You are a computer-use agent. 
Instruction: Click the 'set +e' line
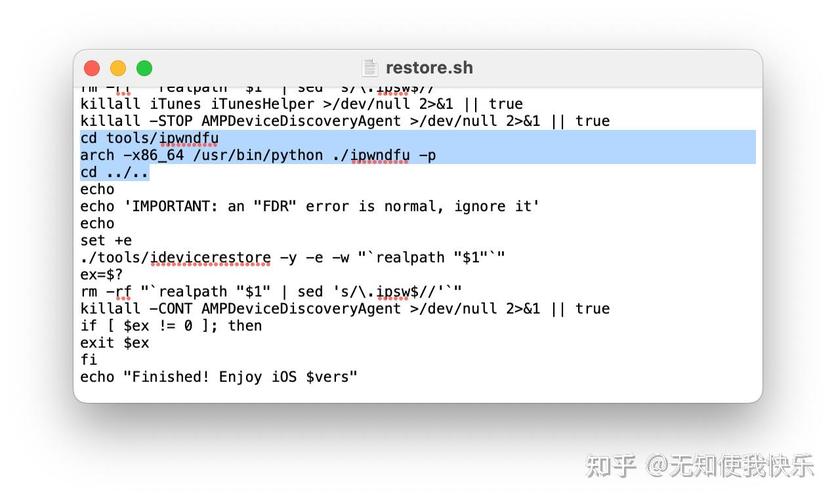click(x=106, y=240)
